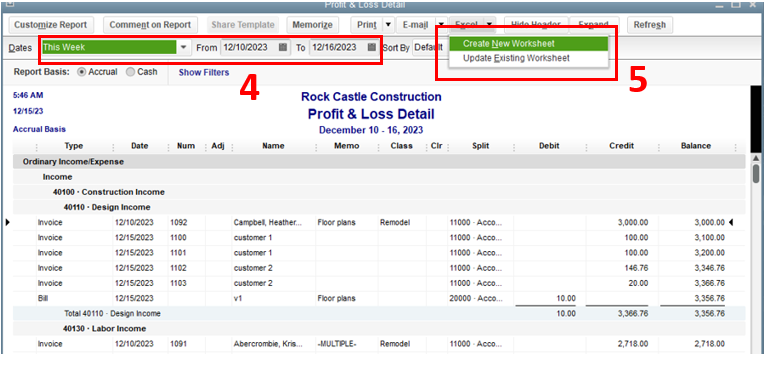This screenshot has height=365, width=771.
Task: Open the Print options dropdown arrow
Action: [x=388, y=25]
